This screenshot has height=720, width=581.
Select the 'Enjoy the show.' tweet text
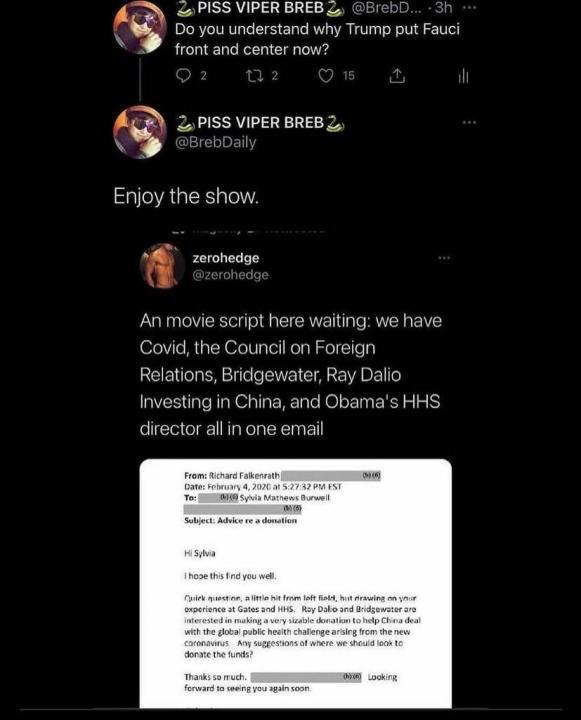pos(186,197)
